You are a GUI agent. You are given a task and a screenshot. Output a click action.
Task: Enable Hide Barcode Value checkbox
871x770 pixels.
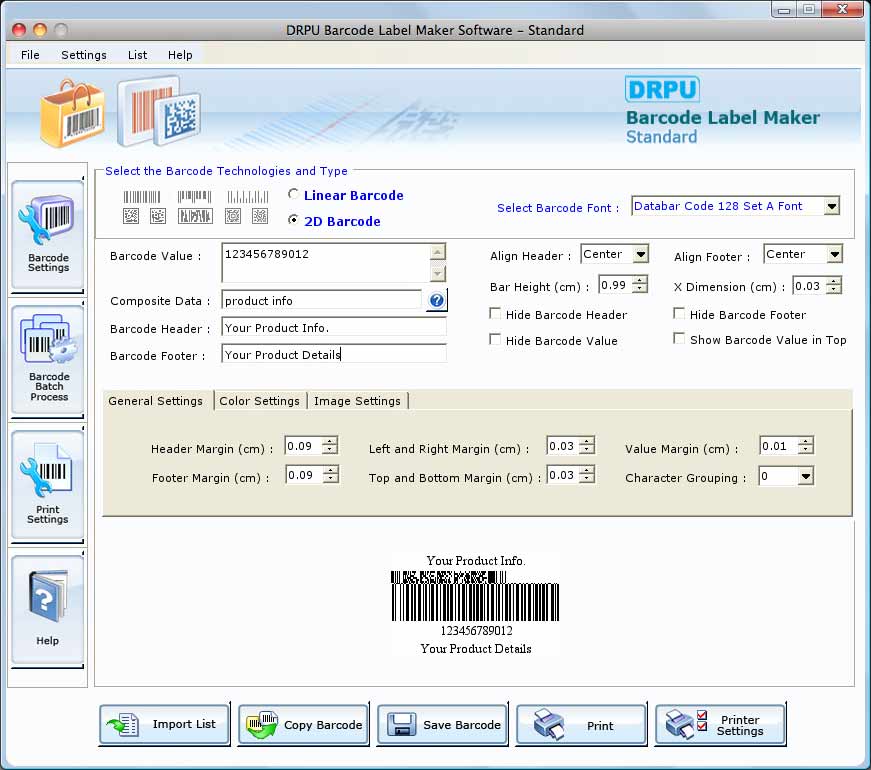(x=495, y=339)
